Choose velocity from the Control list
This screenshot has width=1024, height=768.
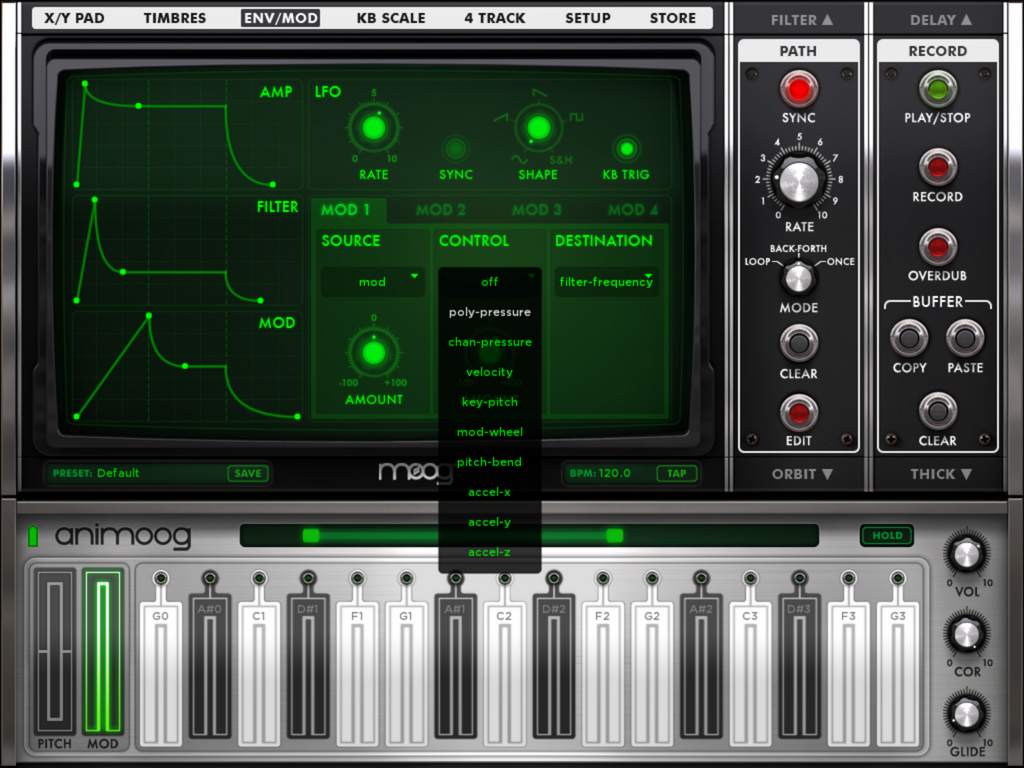tap(490, 372)
